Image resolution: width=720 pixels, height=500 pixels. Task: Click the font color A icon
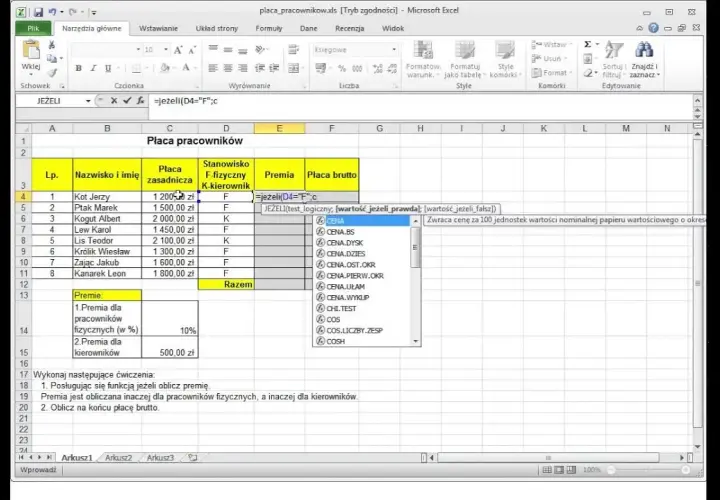[x=186, y=68]
